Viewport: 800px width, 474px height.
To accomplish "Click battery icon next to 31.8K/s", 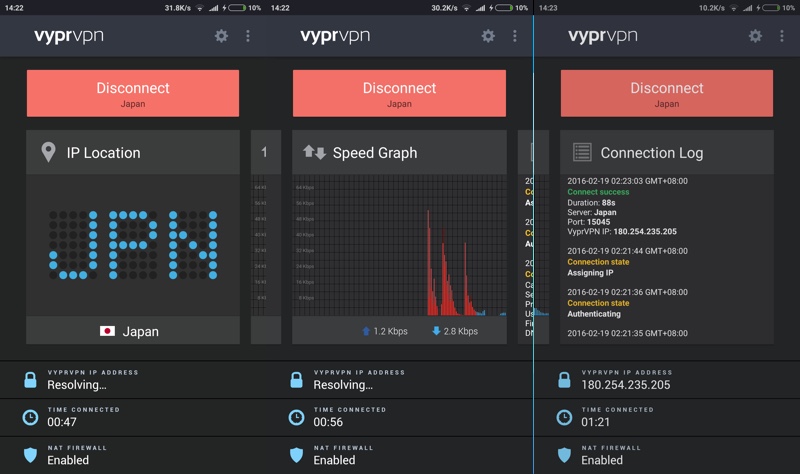I will 237,8.
